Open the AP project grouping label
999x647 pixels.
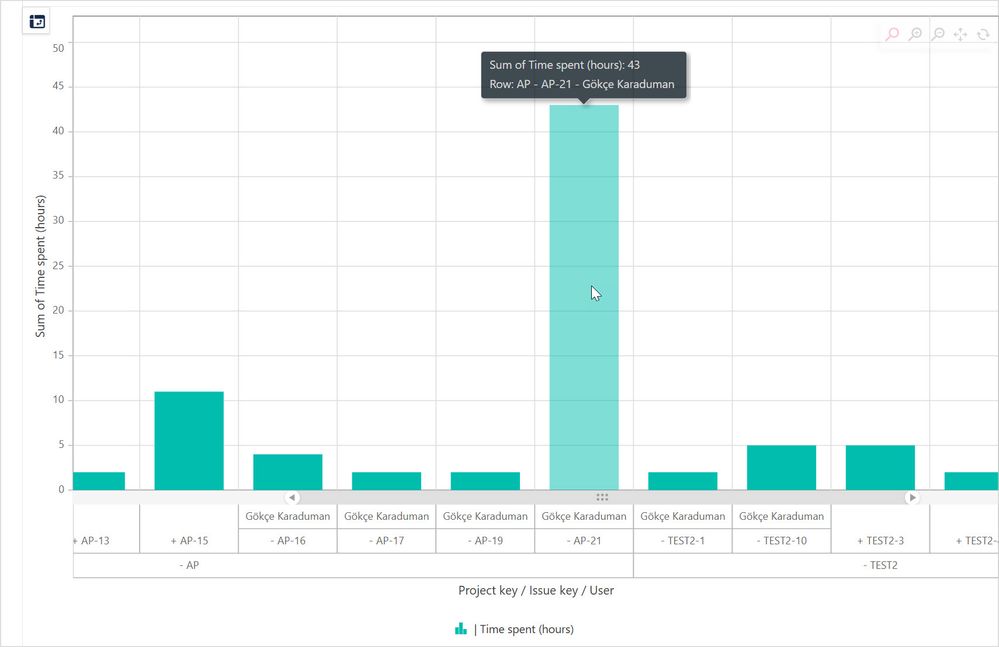point(190,565)
